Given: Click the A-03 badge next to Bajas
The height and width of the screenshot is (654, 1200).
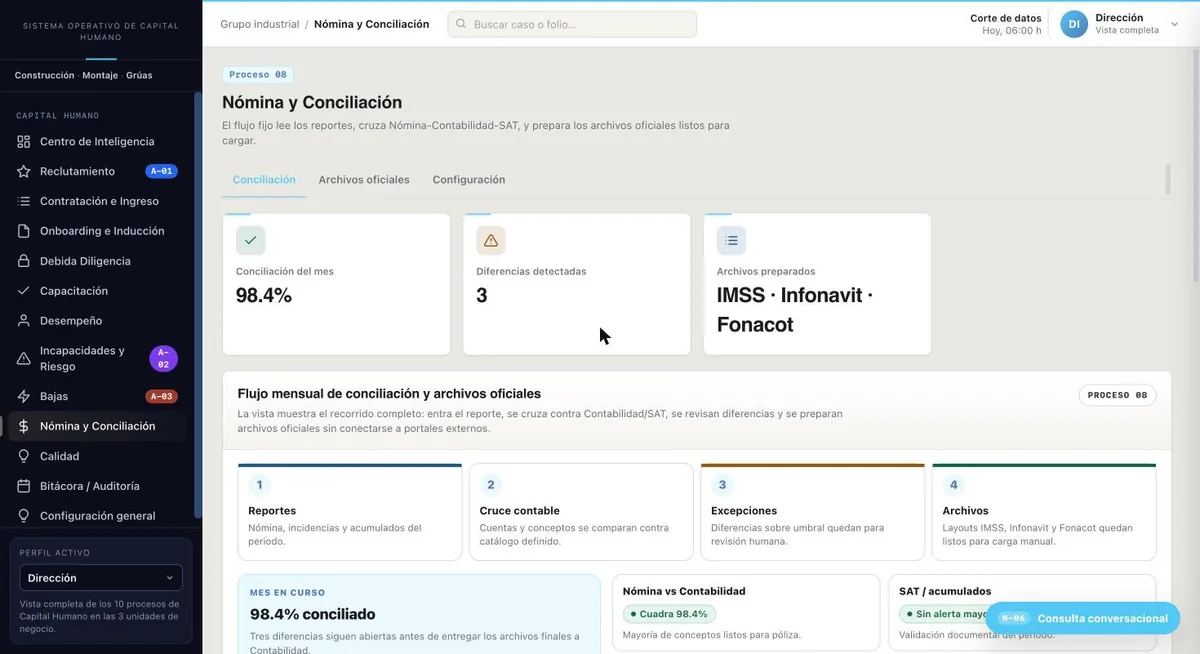Looking at the screenshot, I should (x=161, y=397).
